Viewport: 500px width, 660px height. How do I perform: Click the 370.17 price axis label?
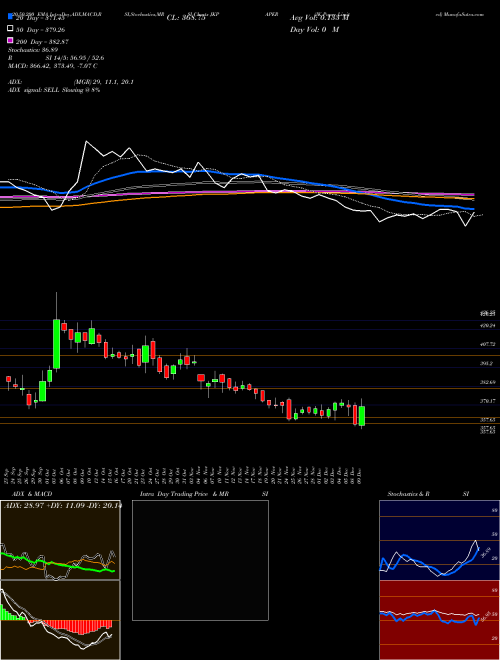point(487,402)
